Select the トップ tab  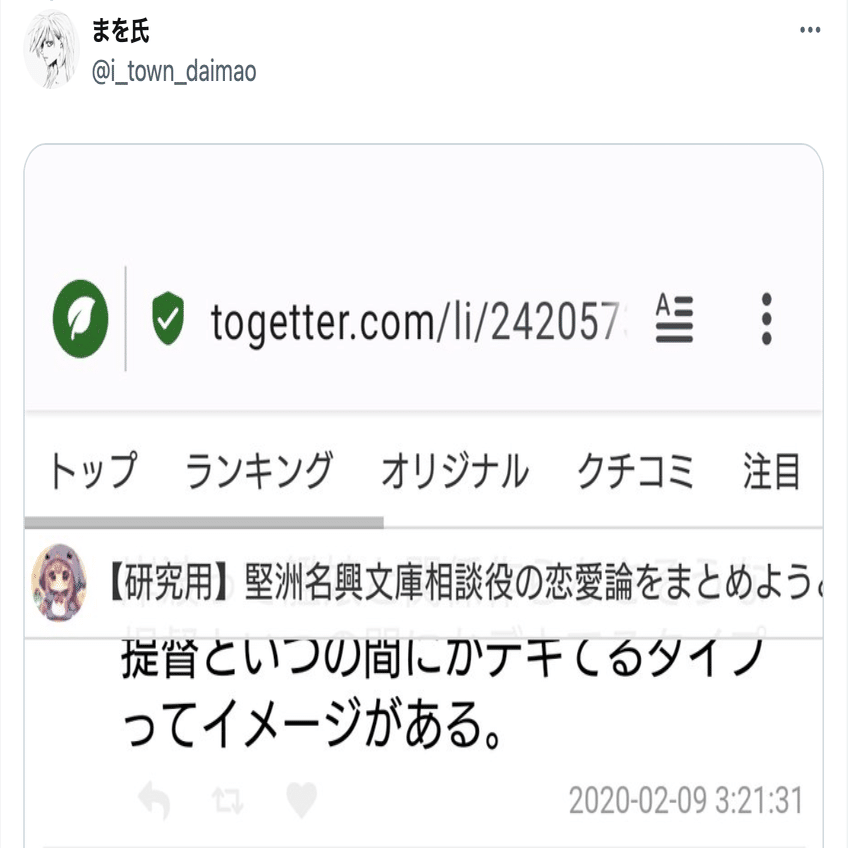(94, 471)
